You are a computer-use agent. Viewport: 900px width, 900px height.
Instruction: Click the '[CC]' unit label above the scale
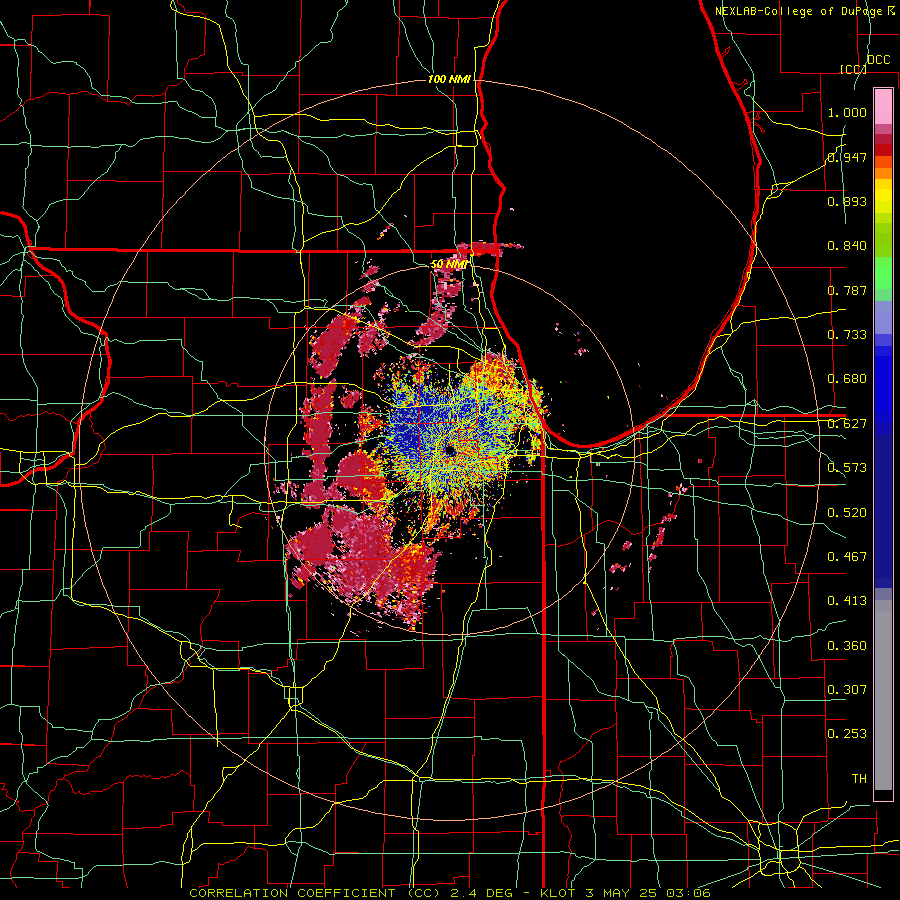click(853, 69)
